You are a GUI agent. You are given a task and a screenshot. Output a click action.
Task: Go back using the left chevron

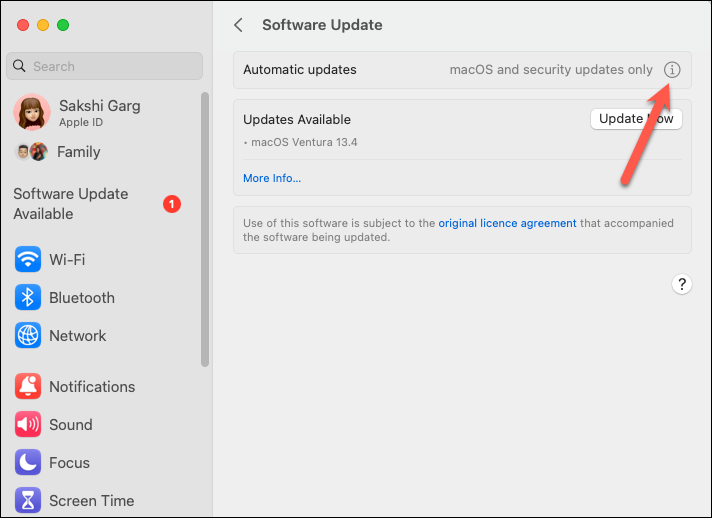pos(239,25)
